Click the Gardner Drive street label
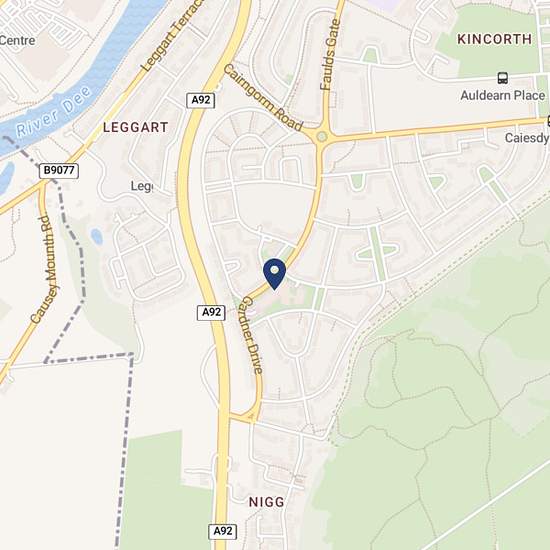The image size is (550, 550). [x=252, y=335]
